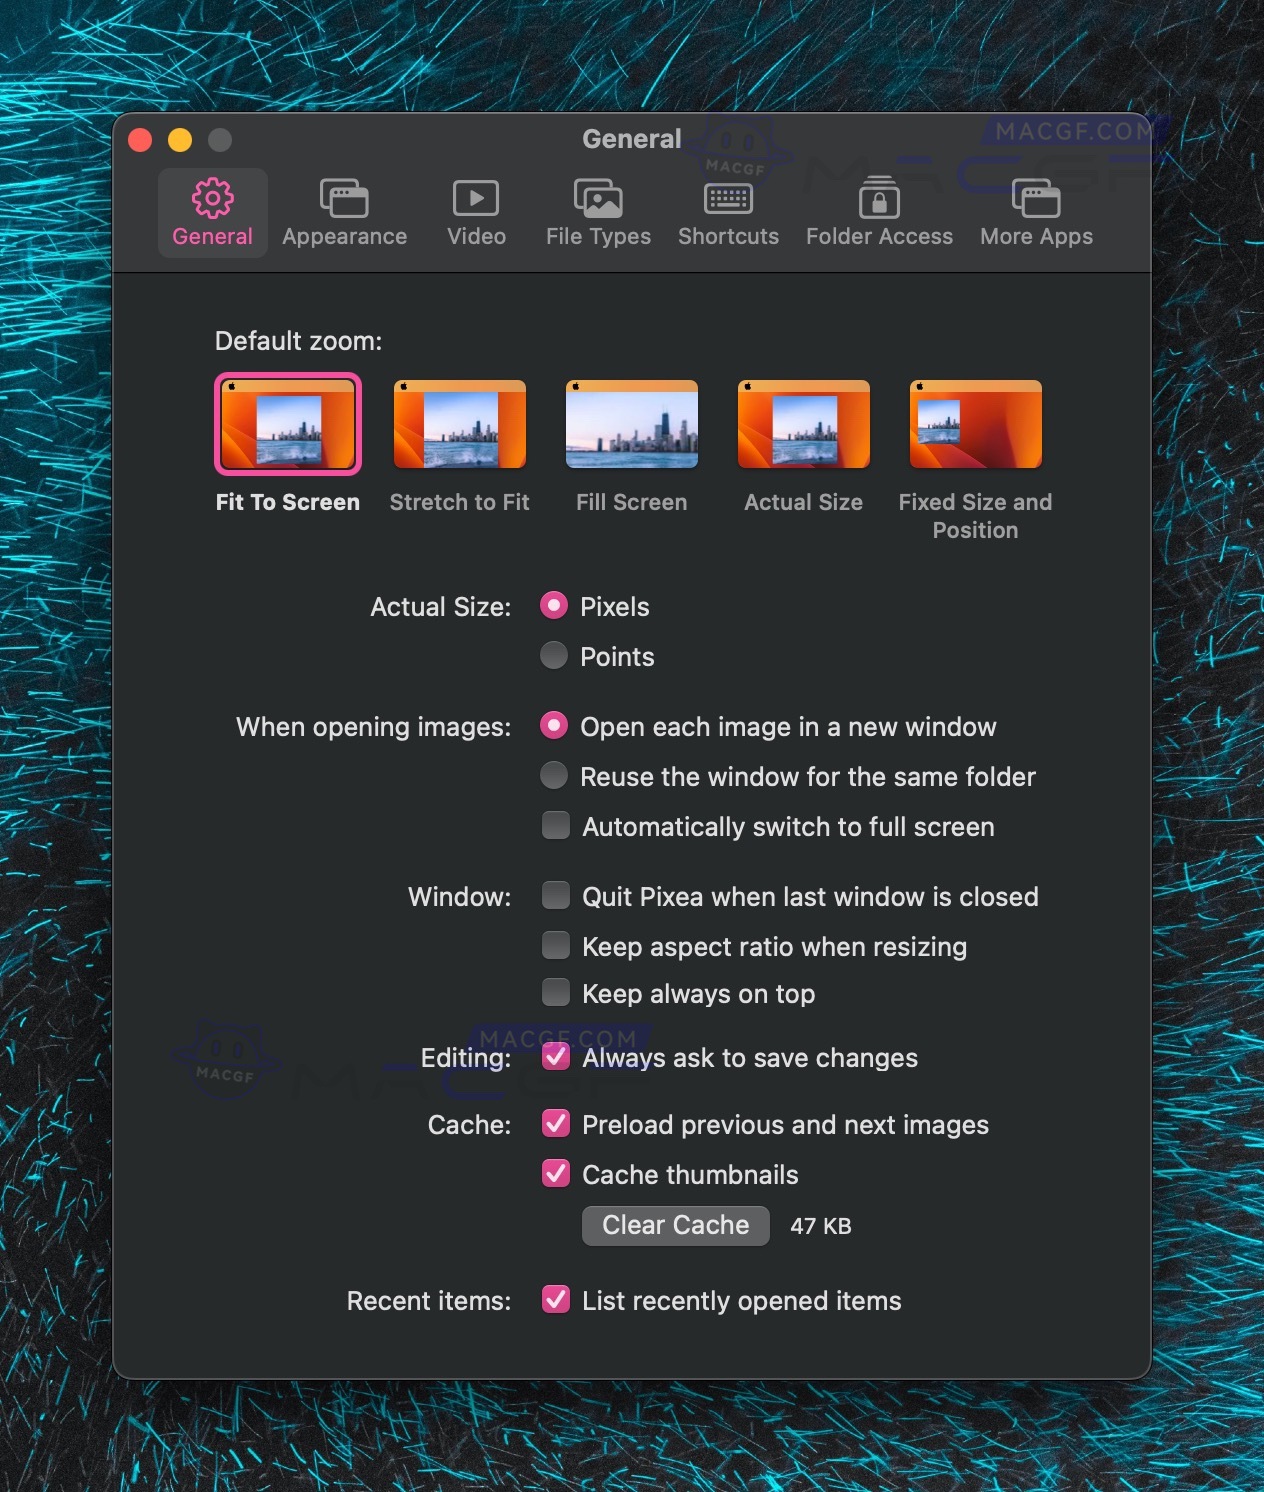Pick 'Fixed Size and Position' zoom option
This screenshot has height=1492, width=1264.
coord(975,423)
